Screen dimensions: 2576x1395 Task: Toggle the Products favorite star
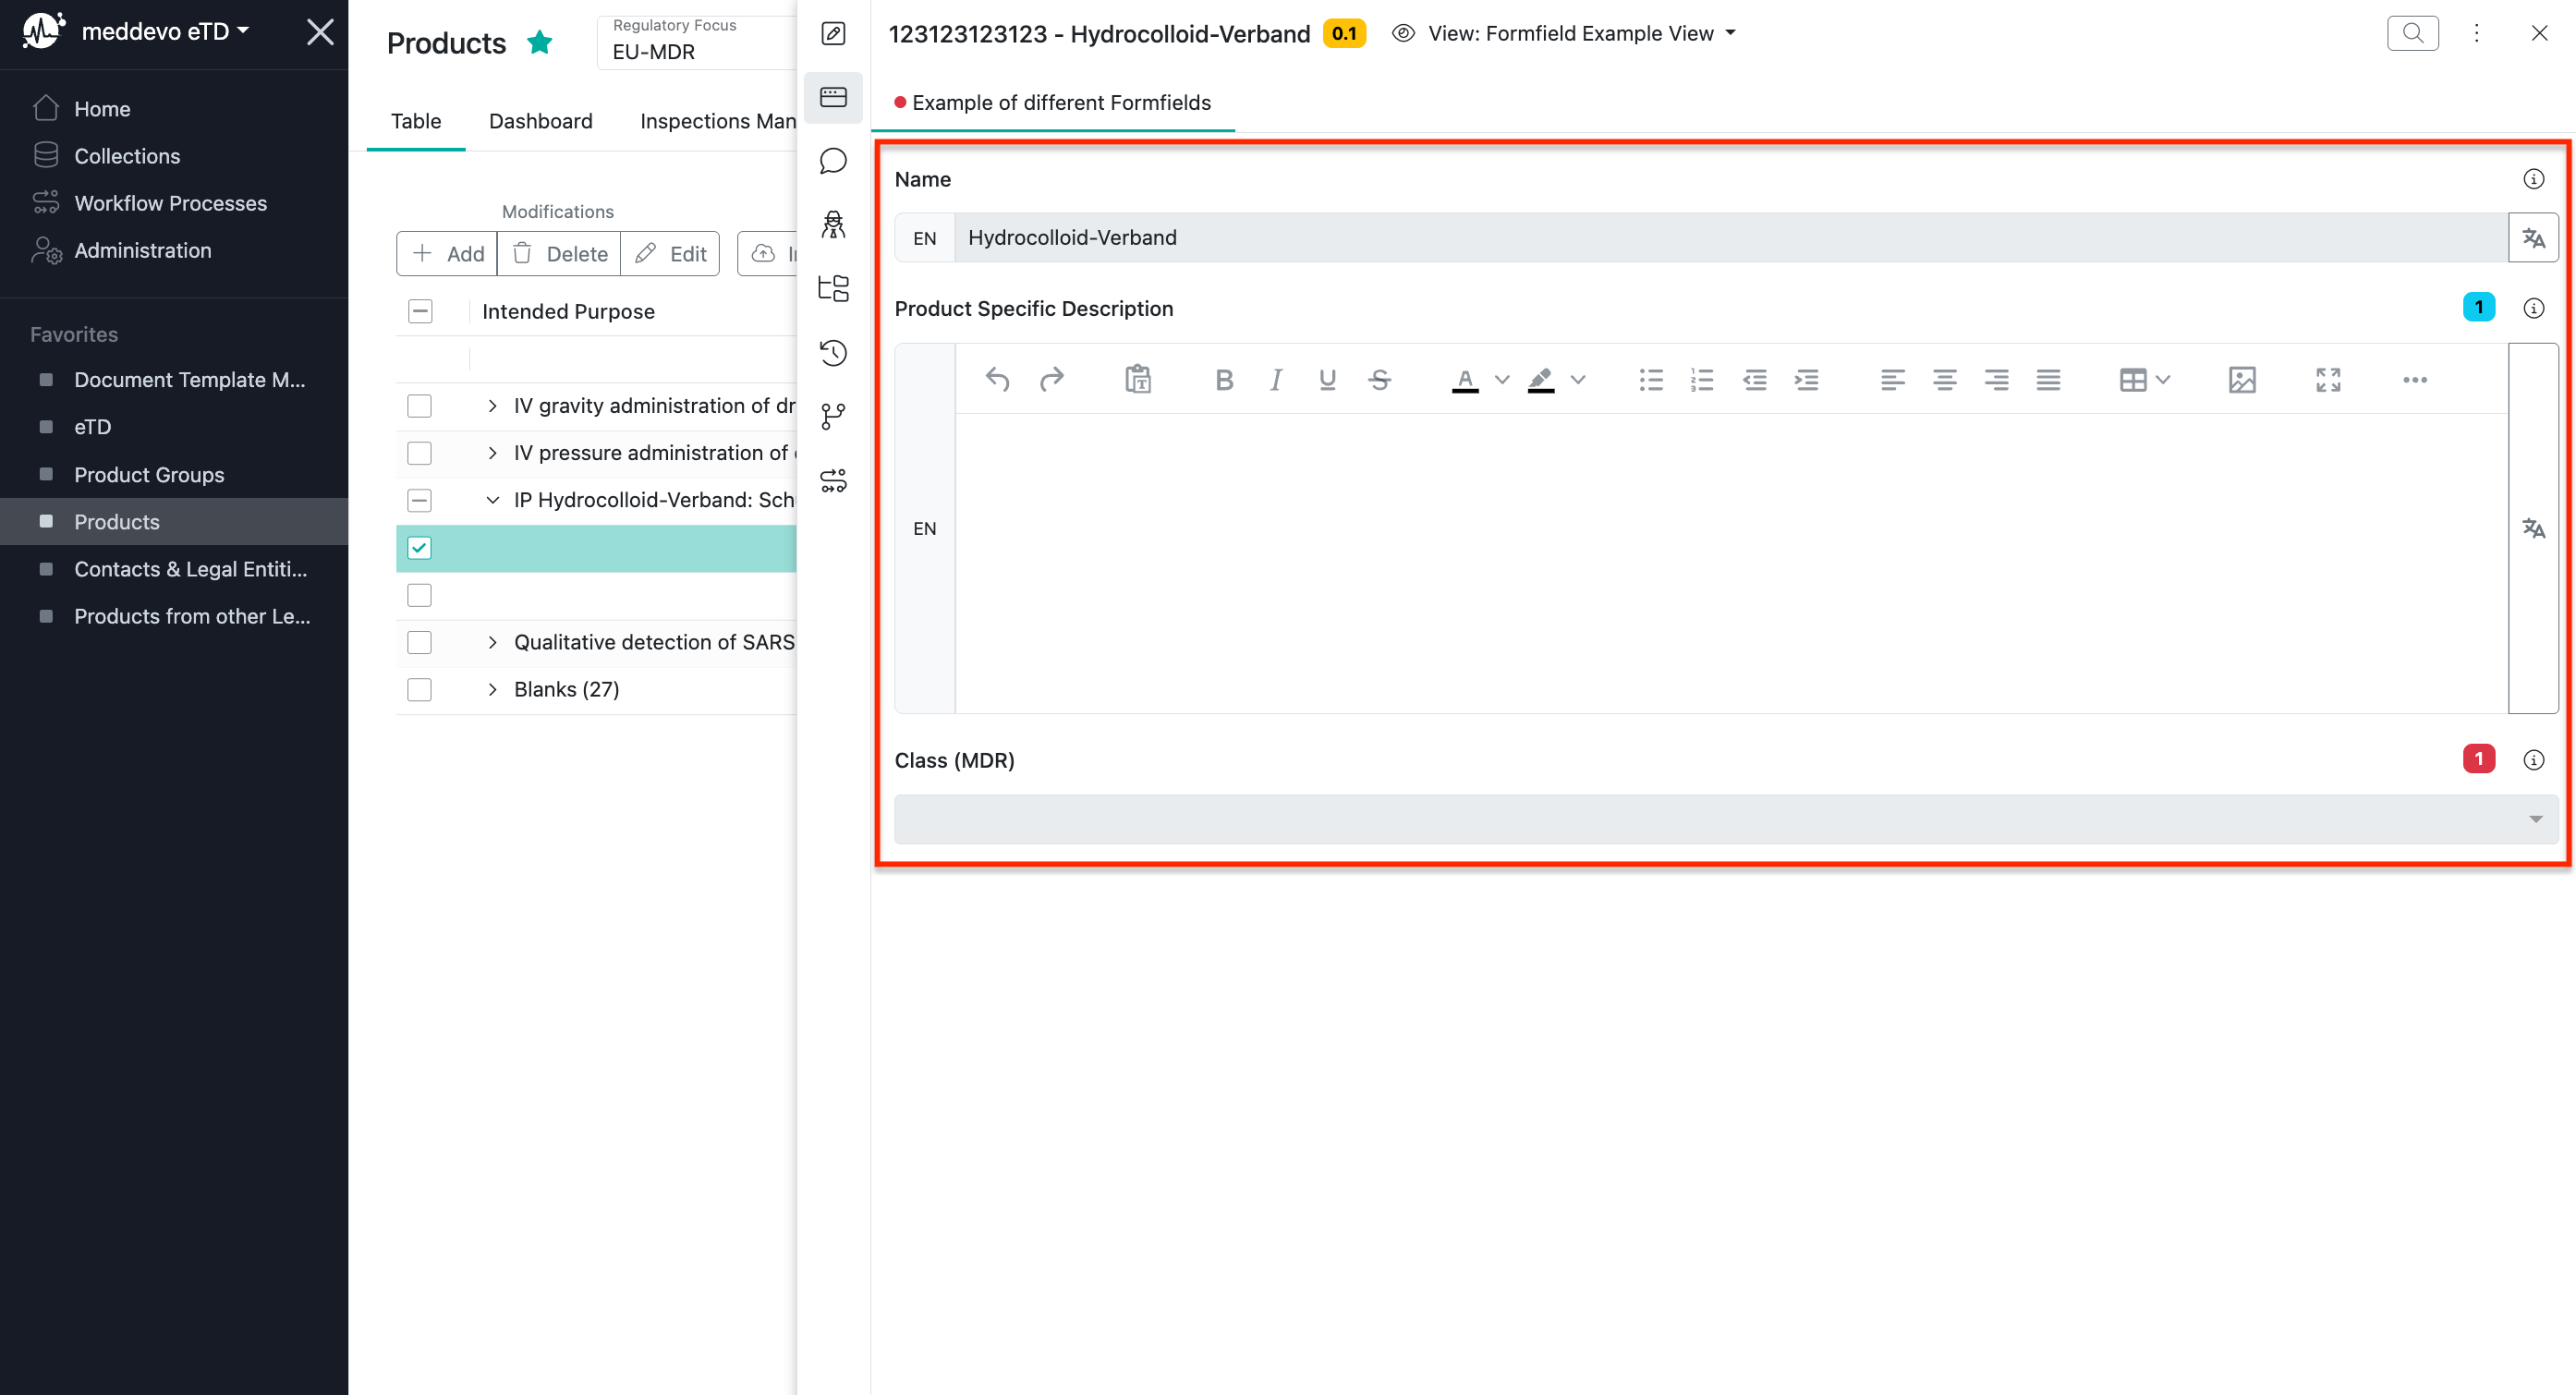pyautogui.click(x=539, y=42)
